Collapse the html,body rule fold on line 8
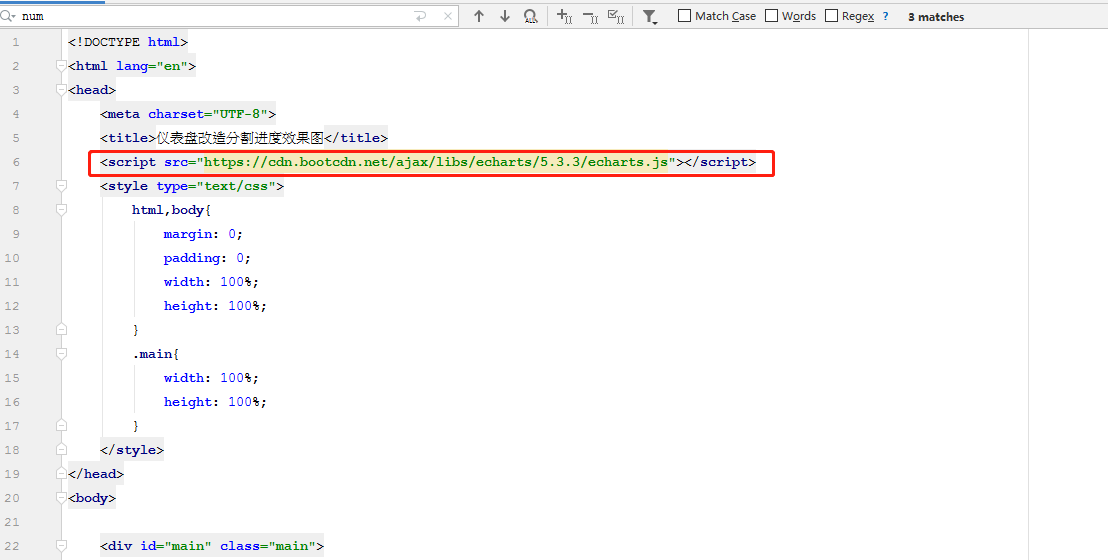The image size is (1108, 560). click(61, 210)
